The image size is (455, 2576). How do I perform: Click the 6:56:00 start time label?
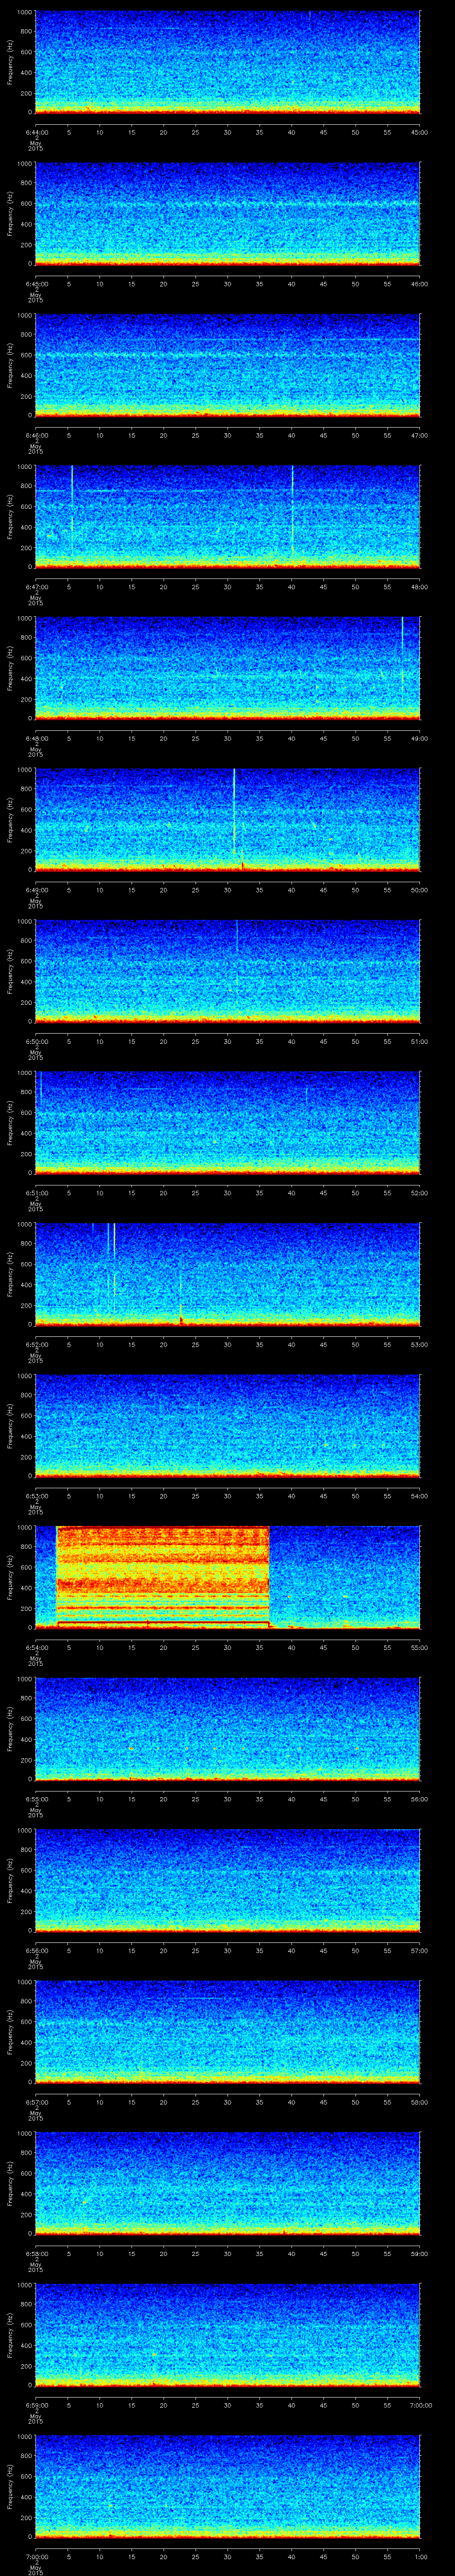click(x=36, y=1950)
